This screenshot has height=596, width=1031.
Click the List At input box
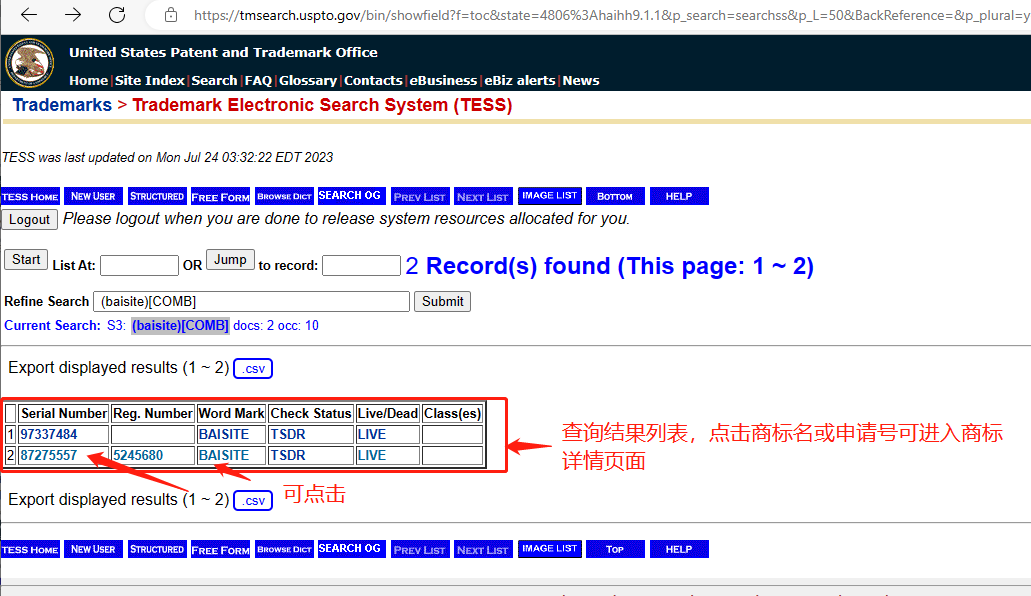pyautogui.click(x=139, y=266)
